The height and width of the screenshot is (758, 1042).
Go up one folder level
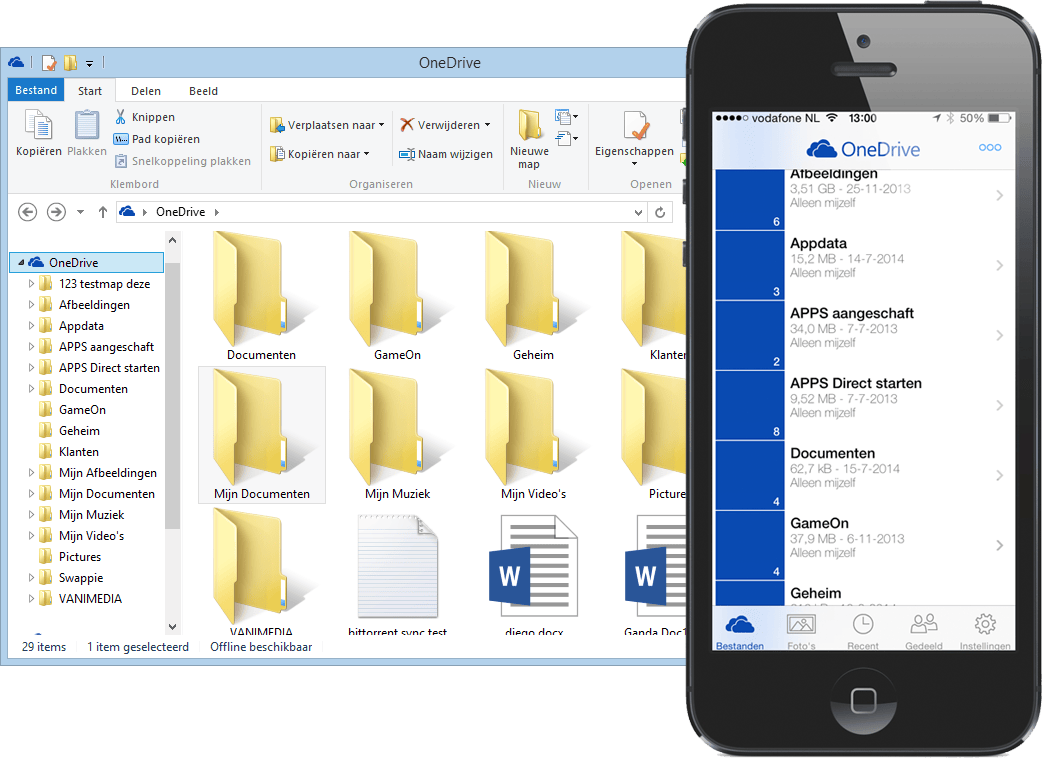tap(102, 212)
